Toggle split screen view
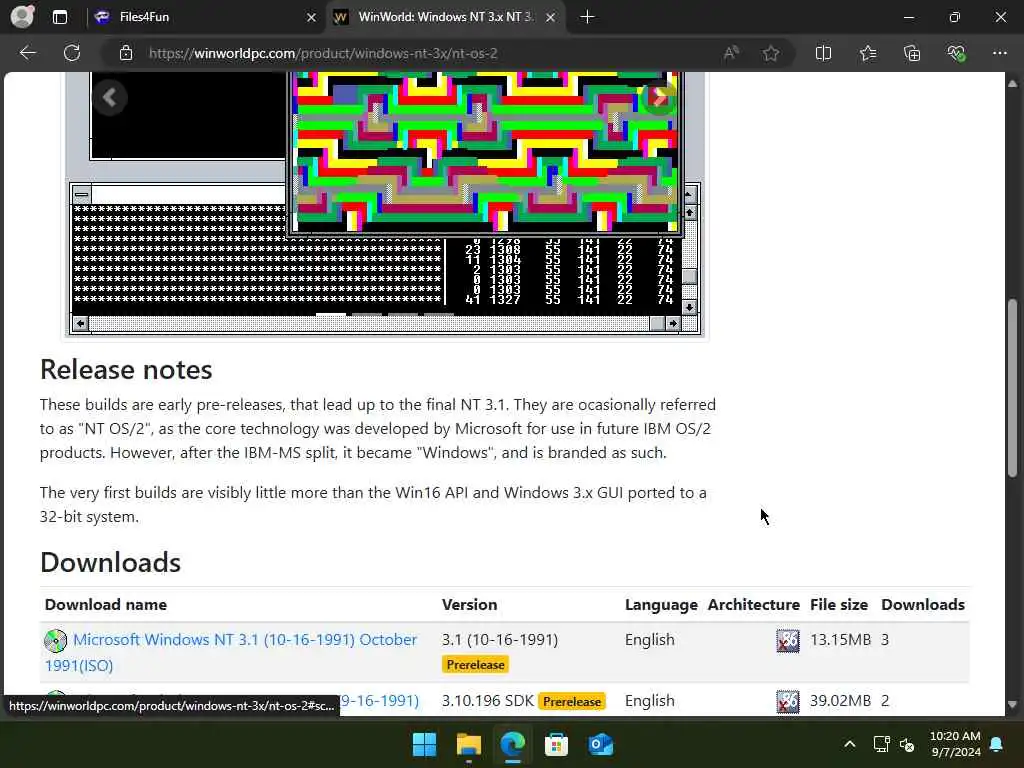The width and height of the screenshot is (1024, 768). 824,53
